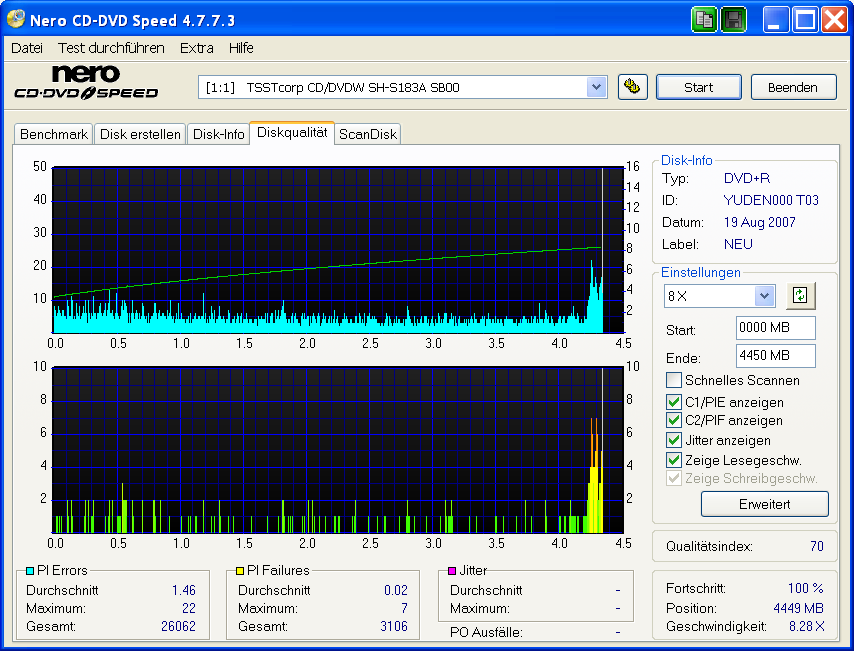Open the 8 X speed dropdown

pos(765,296)
